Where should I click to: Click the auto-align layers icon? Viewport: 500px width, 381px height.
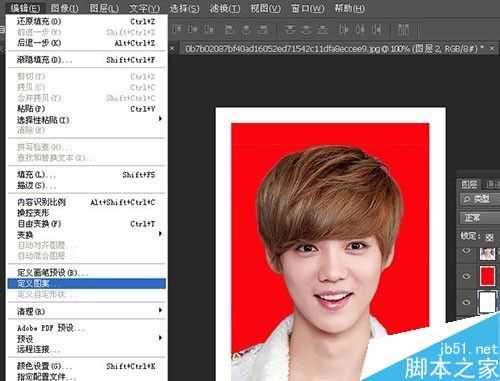(403, 30)
